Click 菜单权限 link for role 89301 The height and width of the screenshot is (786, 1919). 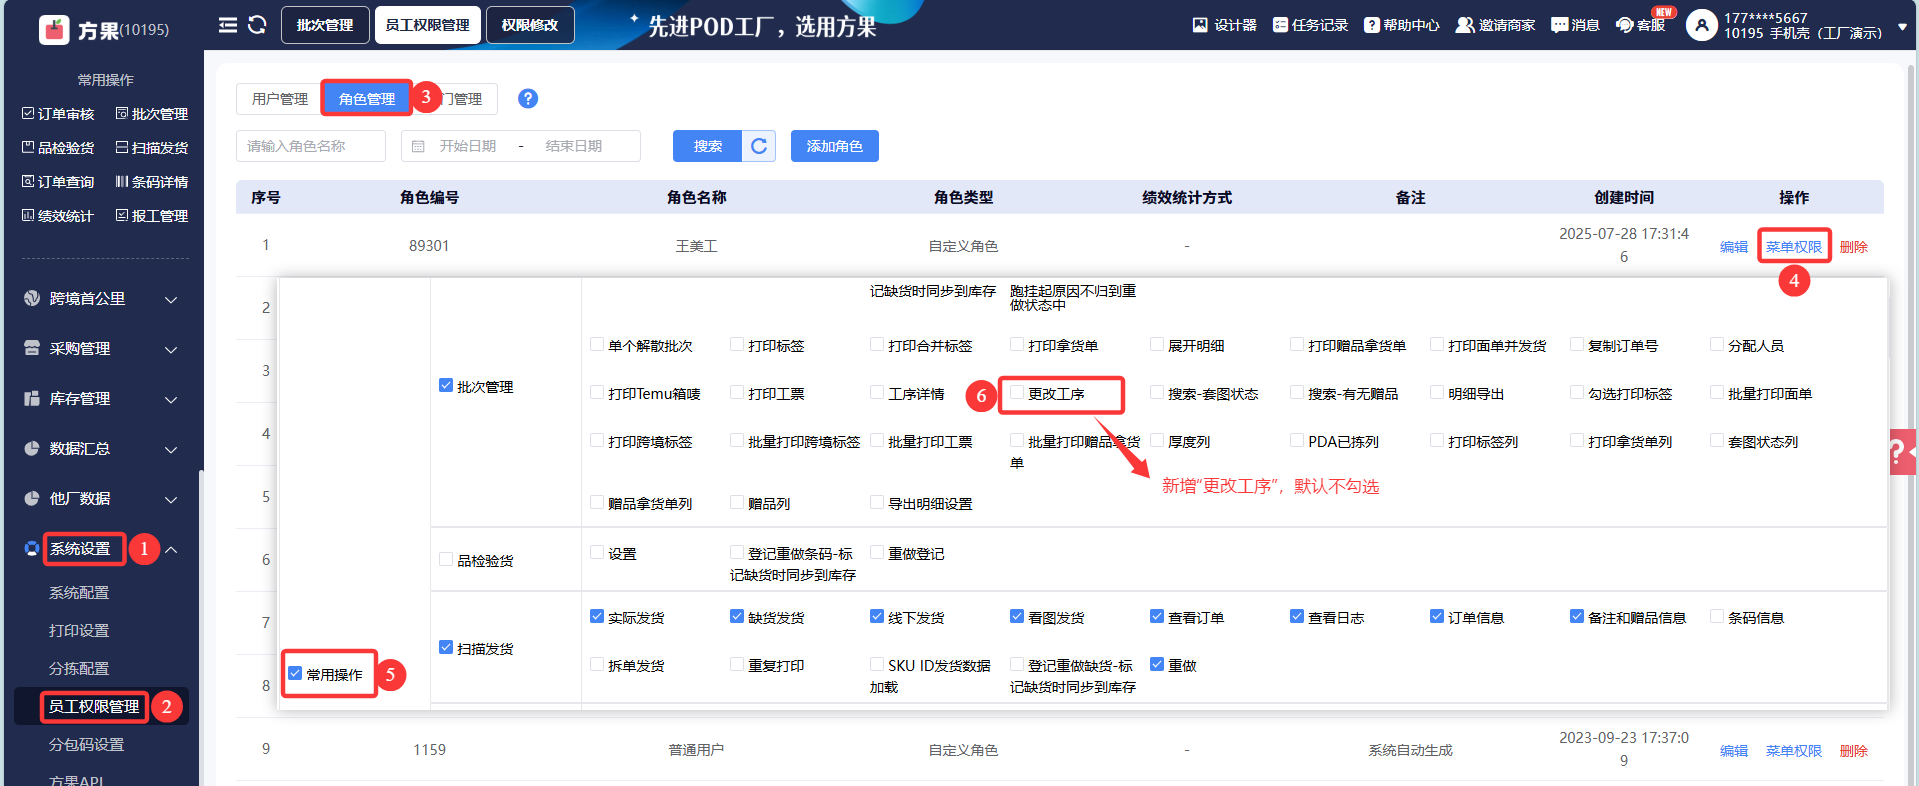1793,247
